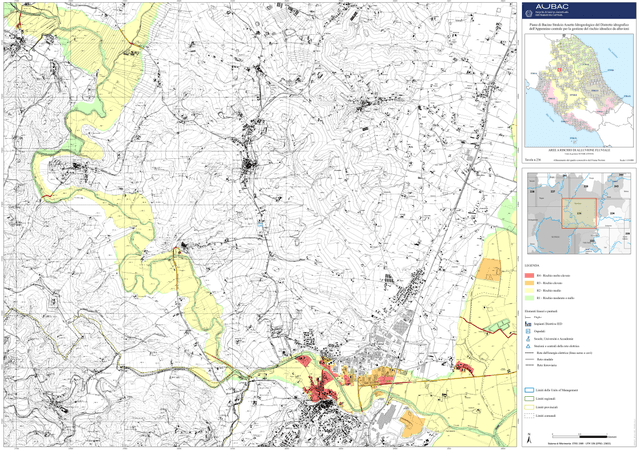Click the green R1 moderate risk swatch

click(x=529, y=298)
